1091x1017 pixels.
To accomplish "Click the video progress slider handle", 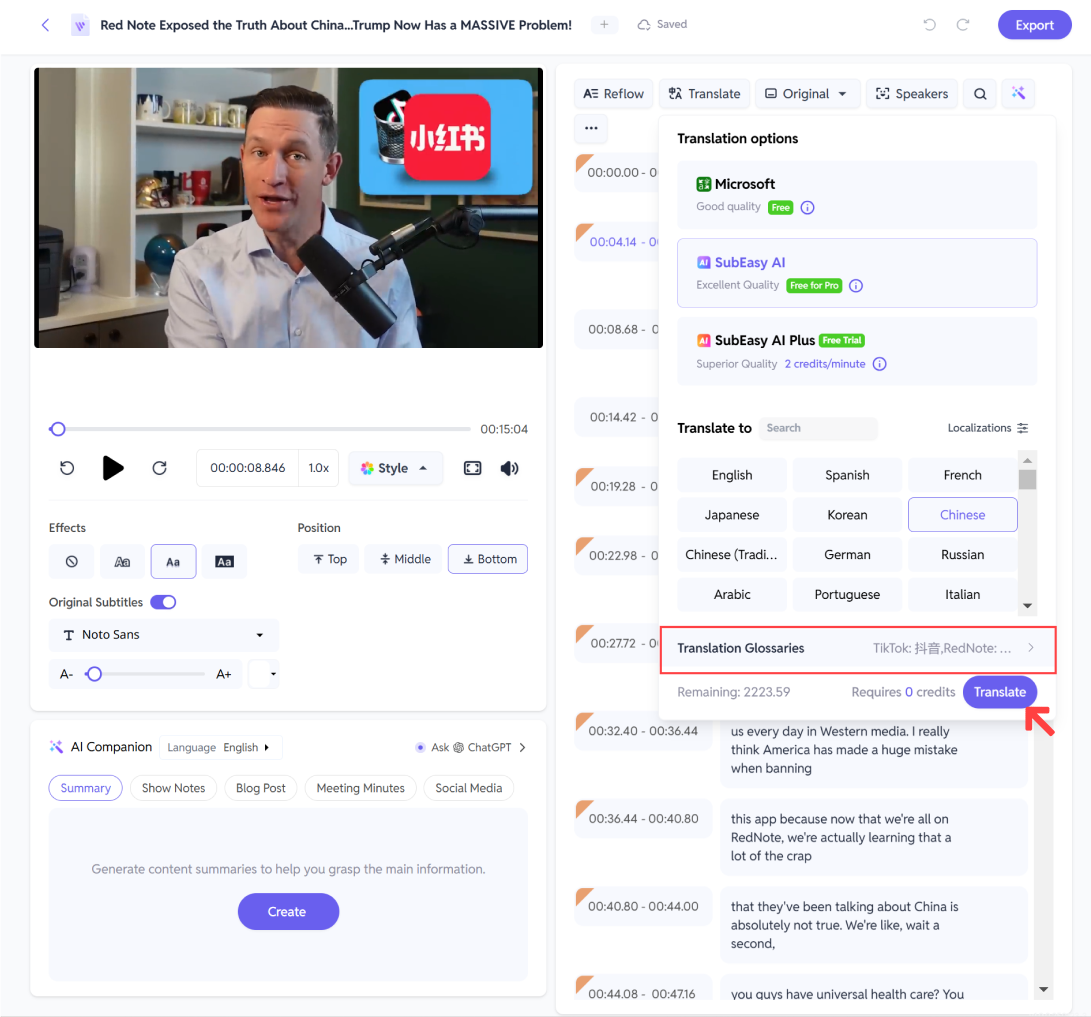I will pos(58,429).
